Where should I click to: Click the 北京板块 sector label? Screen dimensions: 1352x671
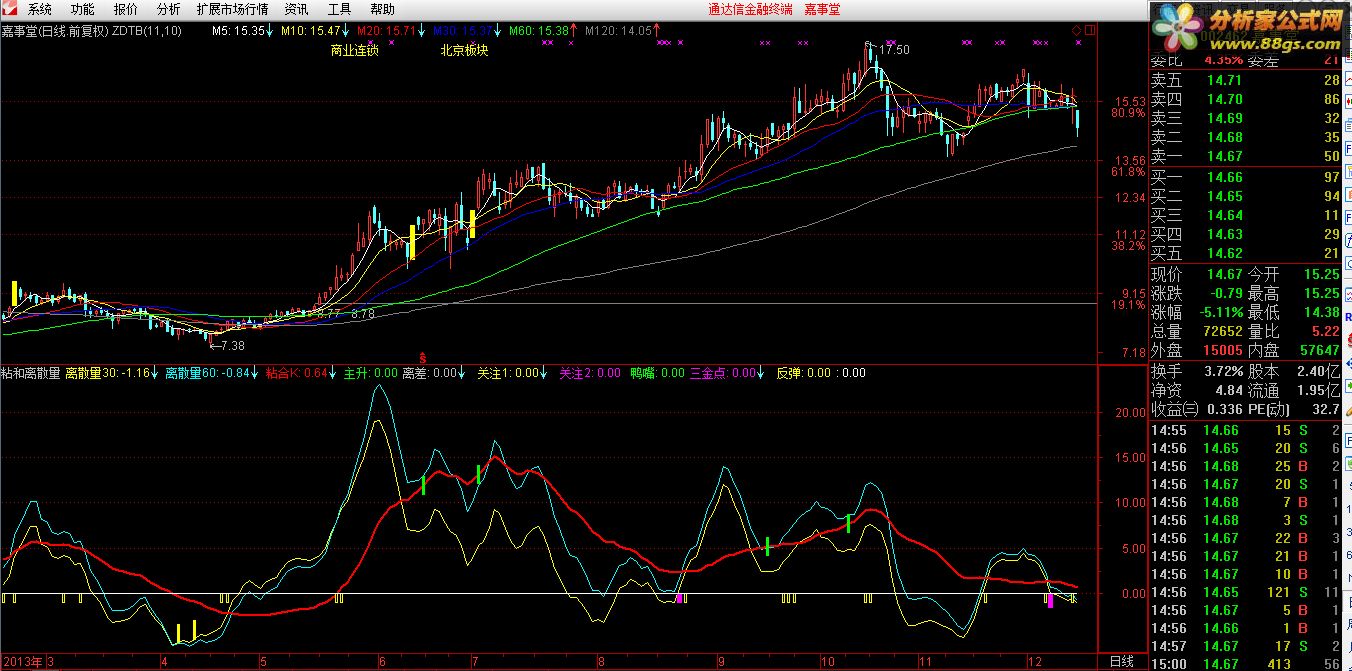tap(464, 49)
